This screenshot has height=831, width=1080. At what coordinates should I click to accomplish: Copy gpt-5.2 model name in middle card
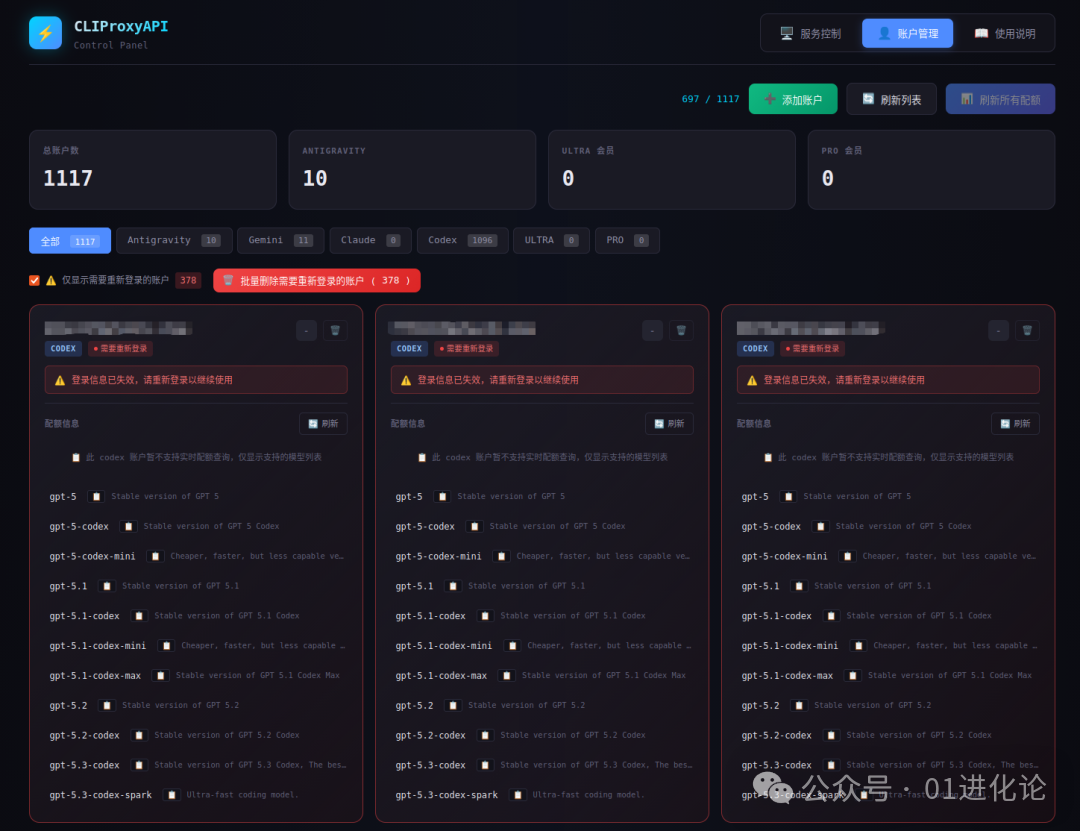pos(453,706)
